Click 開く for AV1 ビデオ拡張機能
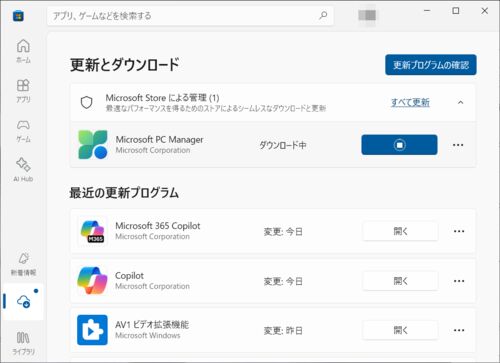This screenshot has height=363, width=500. [400, 330]
